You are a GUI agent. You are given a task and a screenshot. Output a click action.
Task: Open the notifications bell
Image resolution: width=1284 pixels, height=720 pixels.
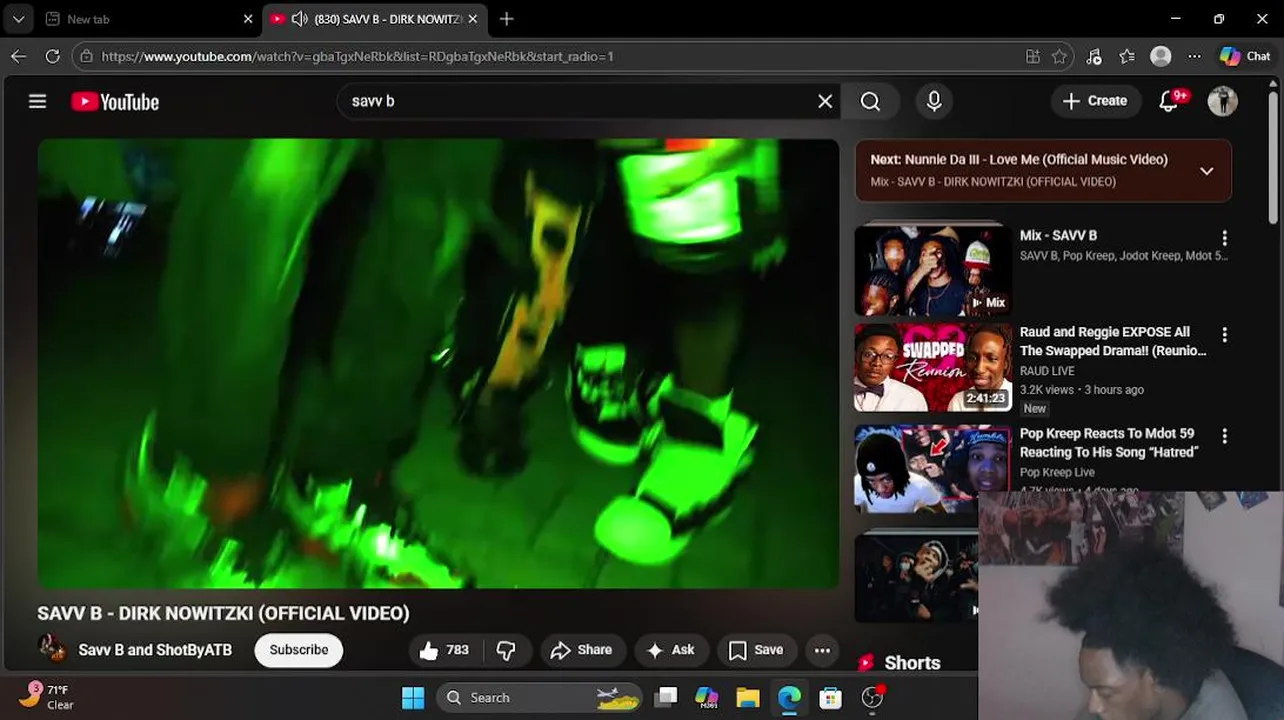point(1169,101)
